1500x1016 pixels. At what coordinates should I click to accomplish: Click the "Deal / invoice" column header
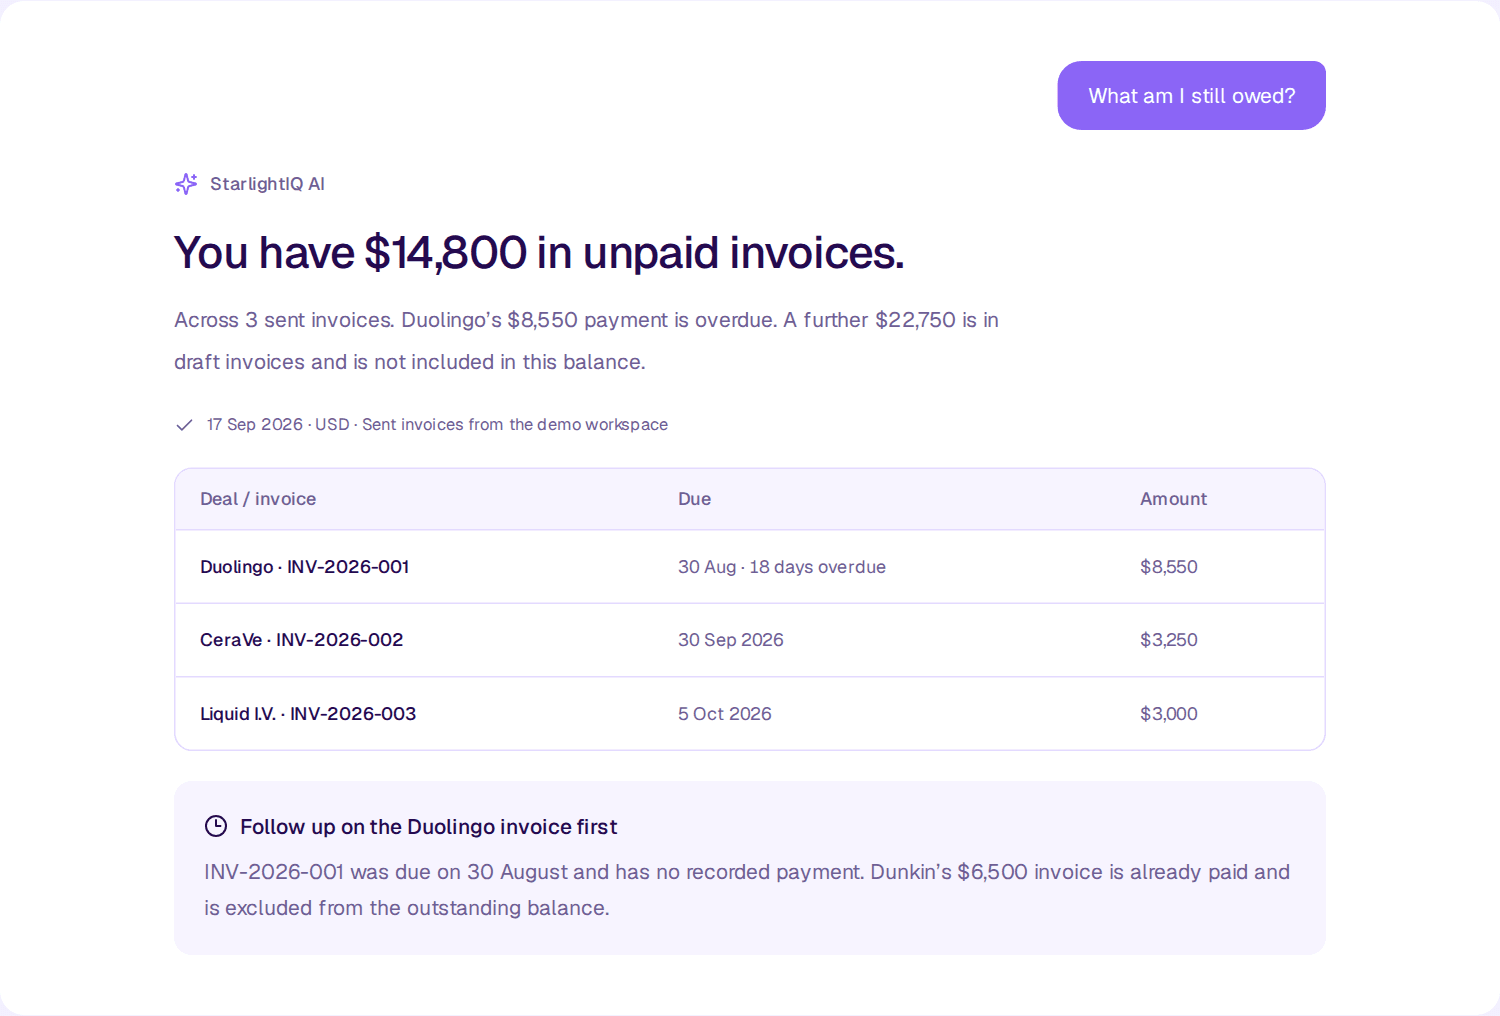click(x=258, y=499)
